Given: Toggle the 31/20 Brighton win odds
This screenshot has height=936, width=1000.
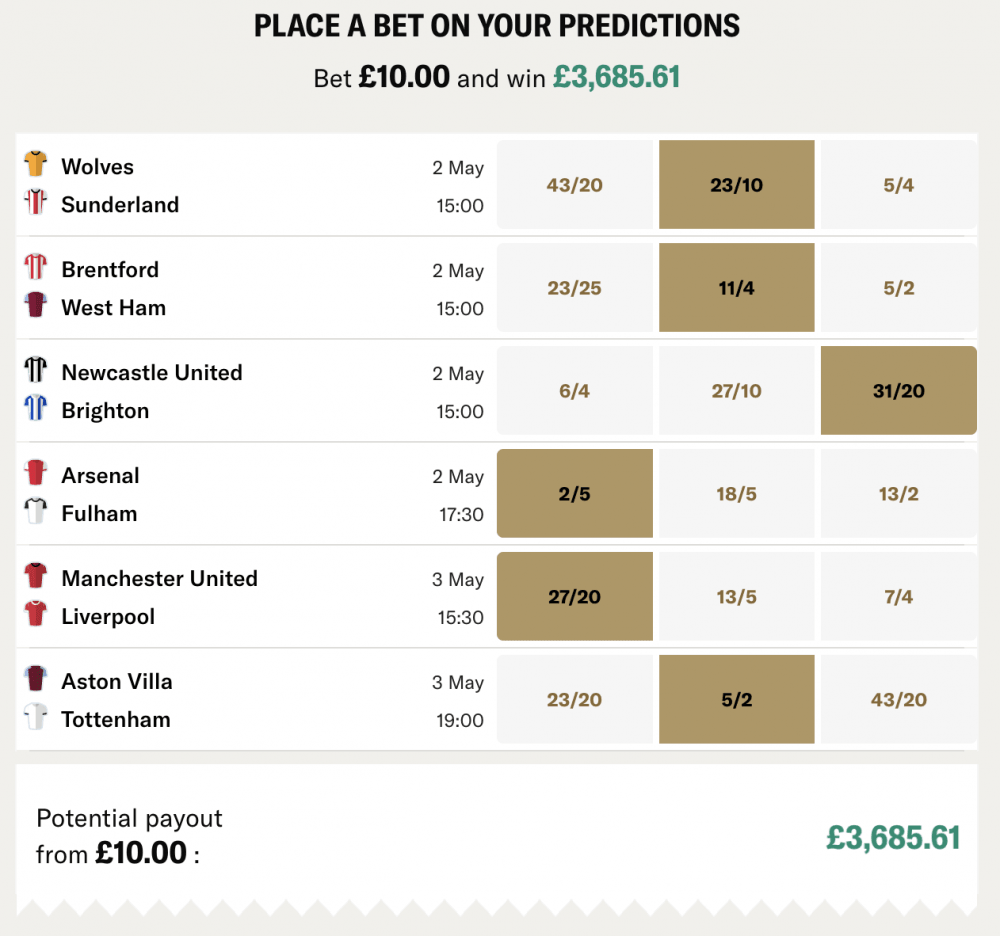Looking at the screenshot, I should pos(898,390).
